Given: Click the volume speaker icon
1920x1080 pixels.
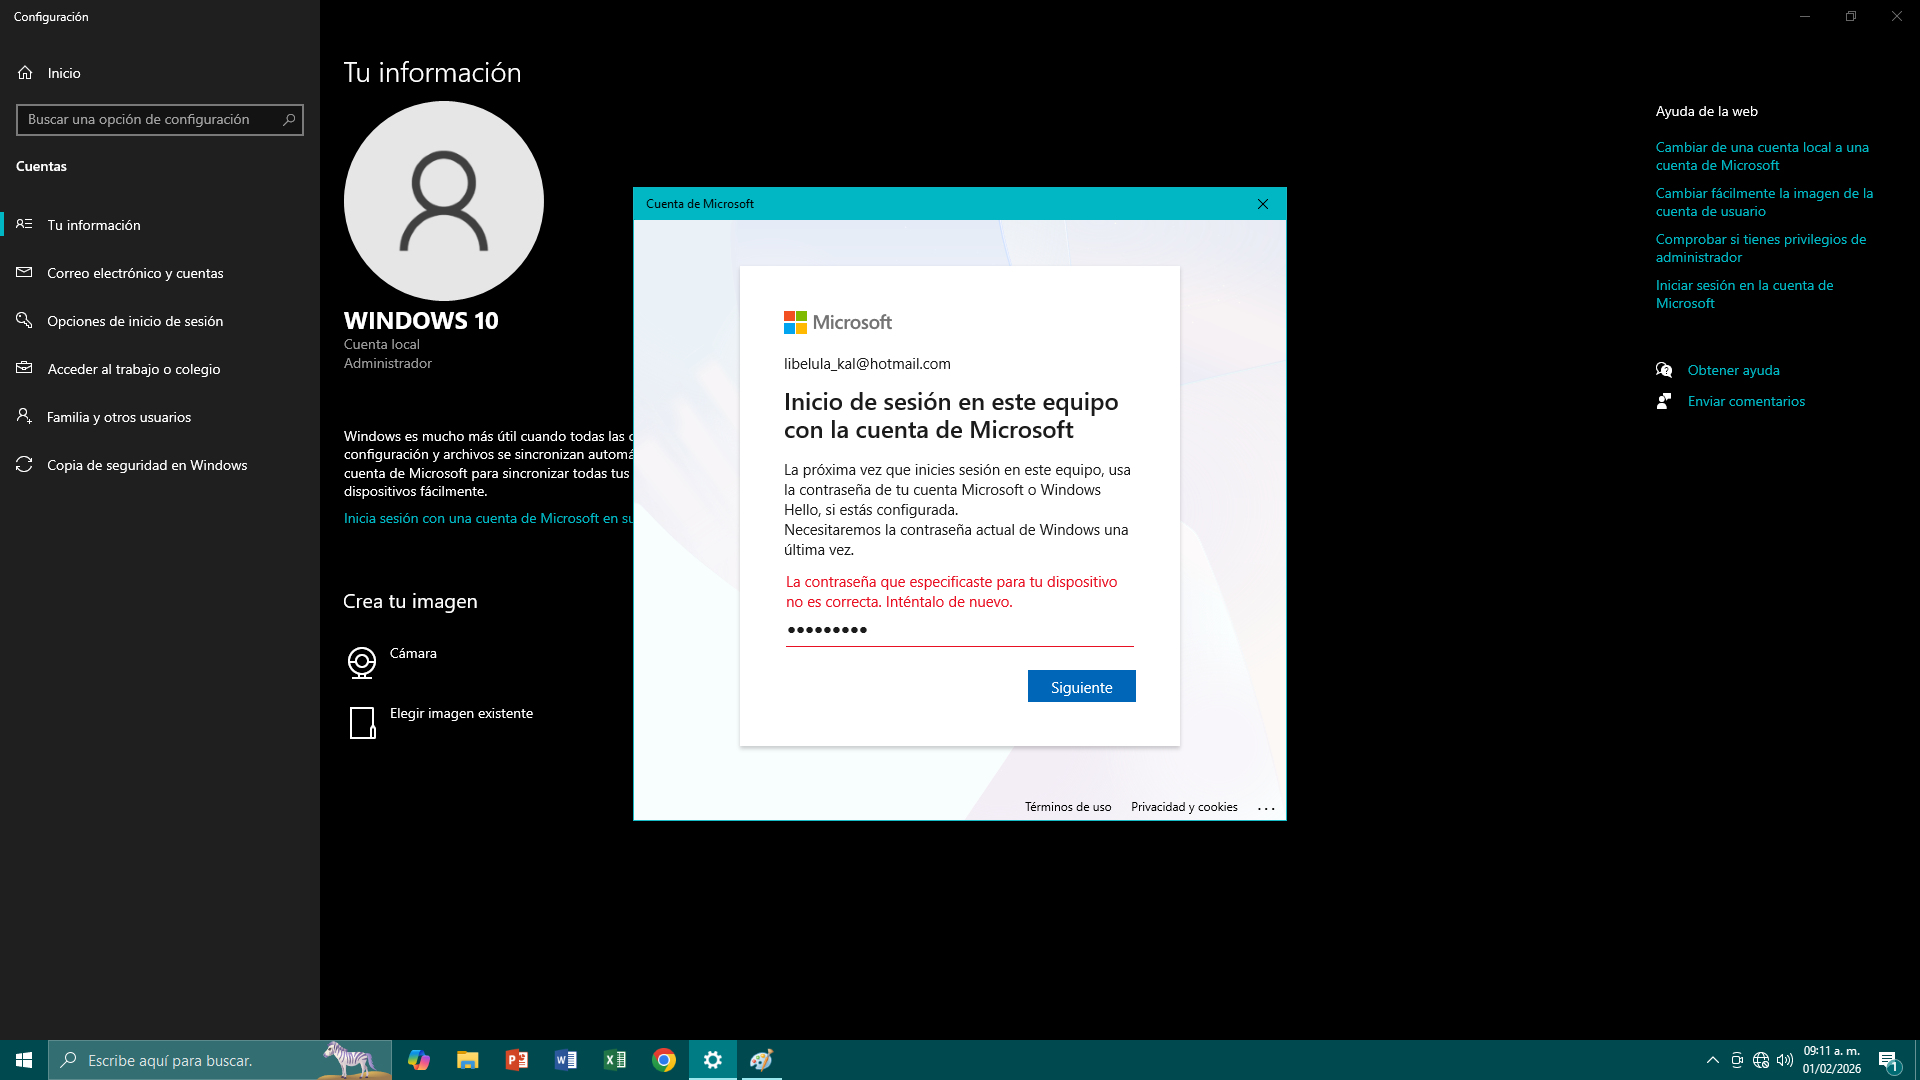Looking at the screenshot, I should coord(1785,1060).
